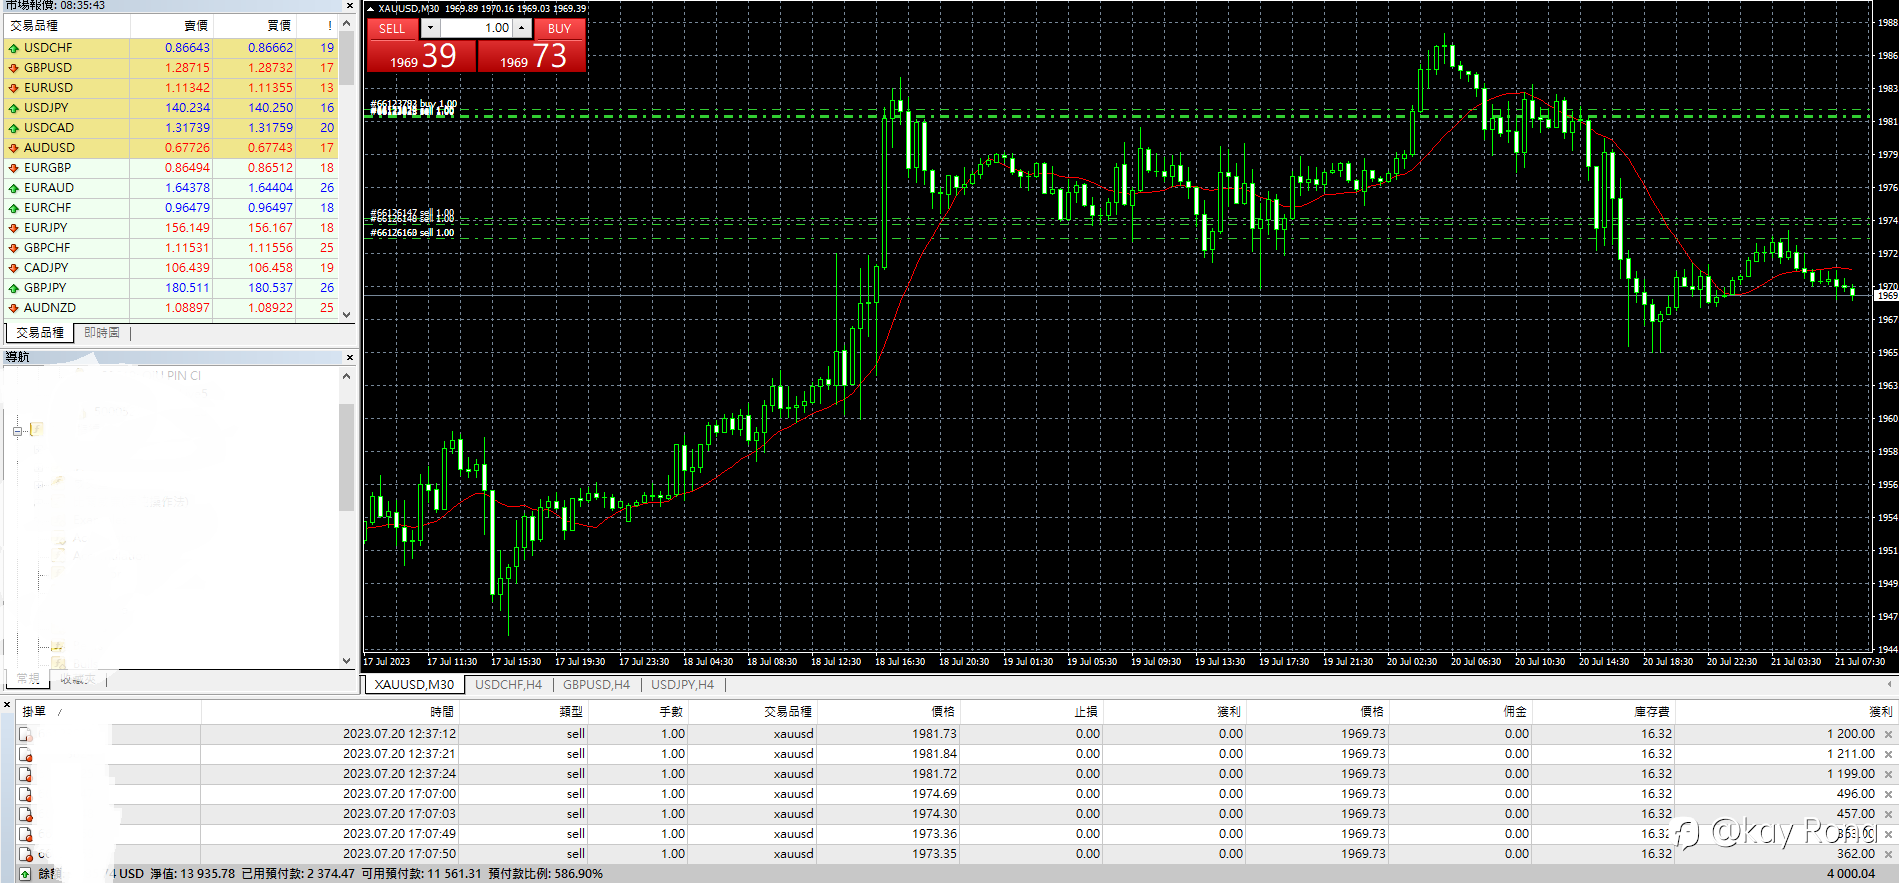1899x883 pixels.
Task: Click the balance icon in the account summary row
Action: coord(25,874)
